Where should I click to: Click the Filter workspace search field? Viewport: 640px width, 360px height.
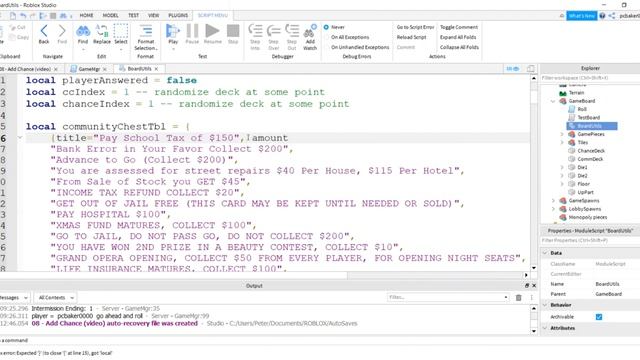[590, 78]
